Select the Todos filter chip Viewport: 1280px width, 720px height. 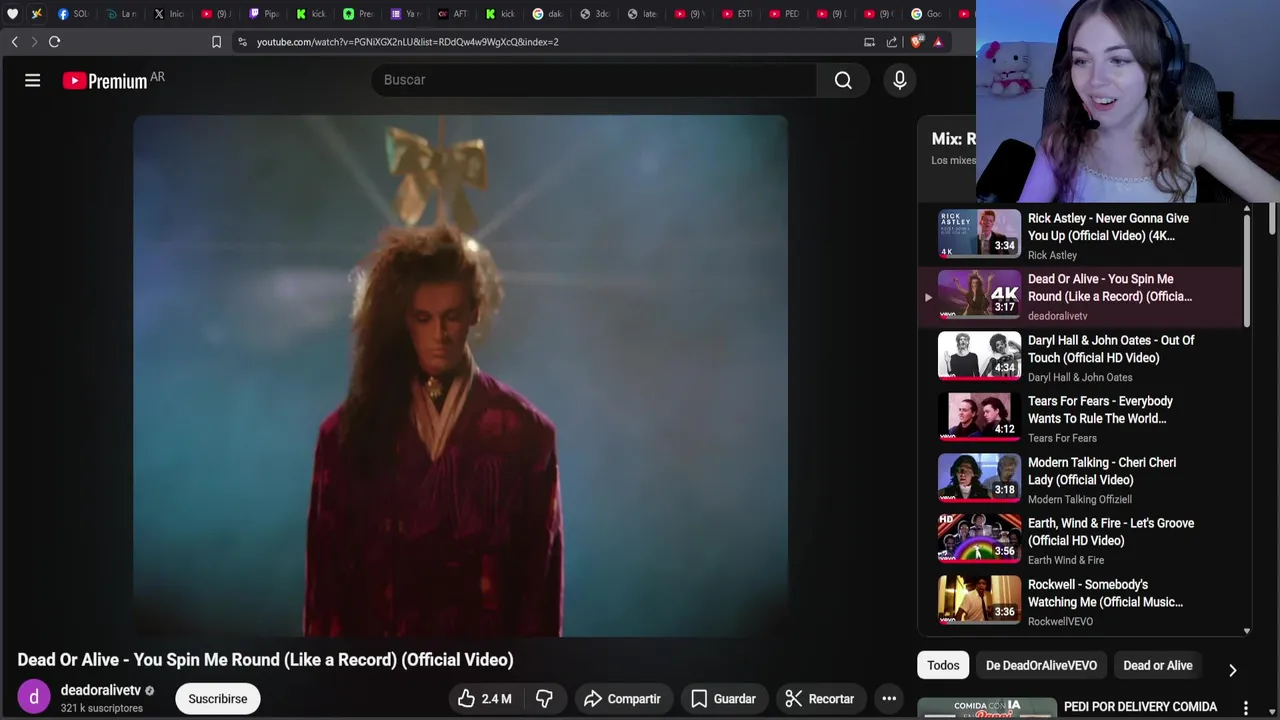(x=943, y=665)
